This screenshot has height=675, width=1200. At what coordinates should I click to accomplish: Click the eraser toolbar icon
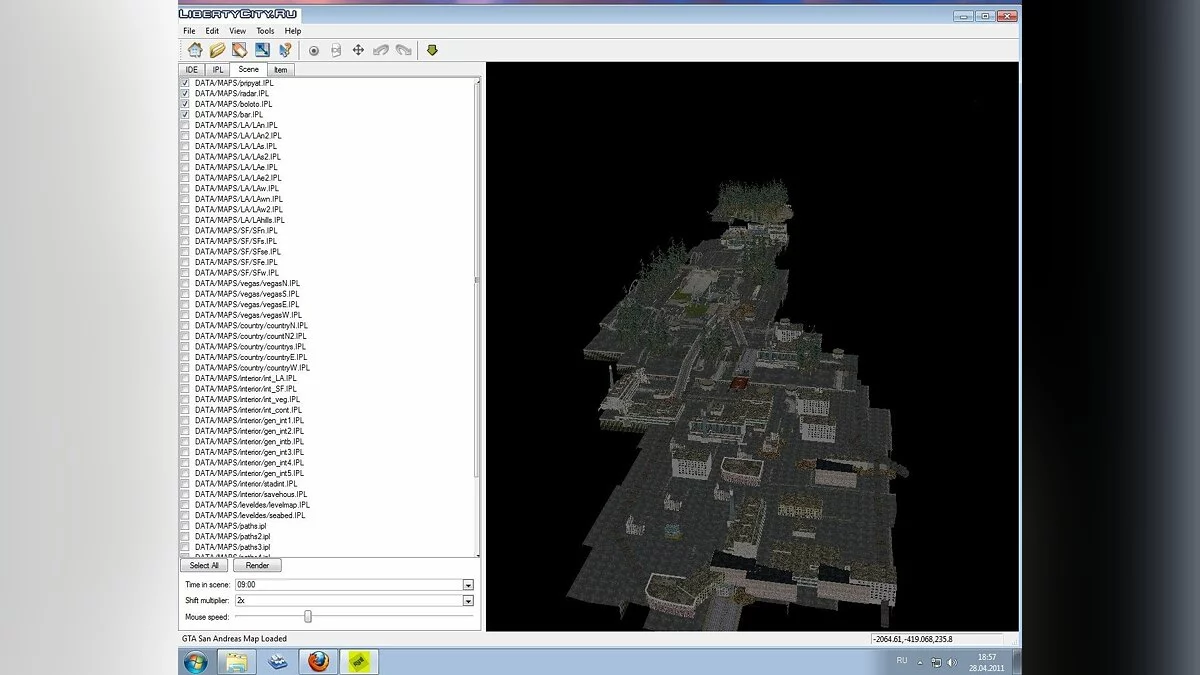coord(239,50)
